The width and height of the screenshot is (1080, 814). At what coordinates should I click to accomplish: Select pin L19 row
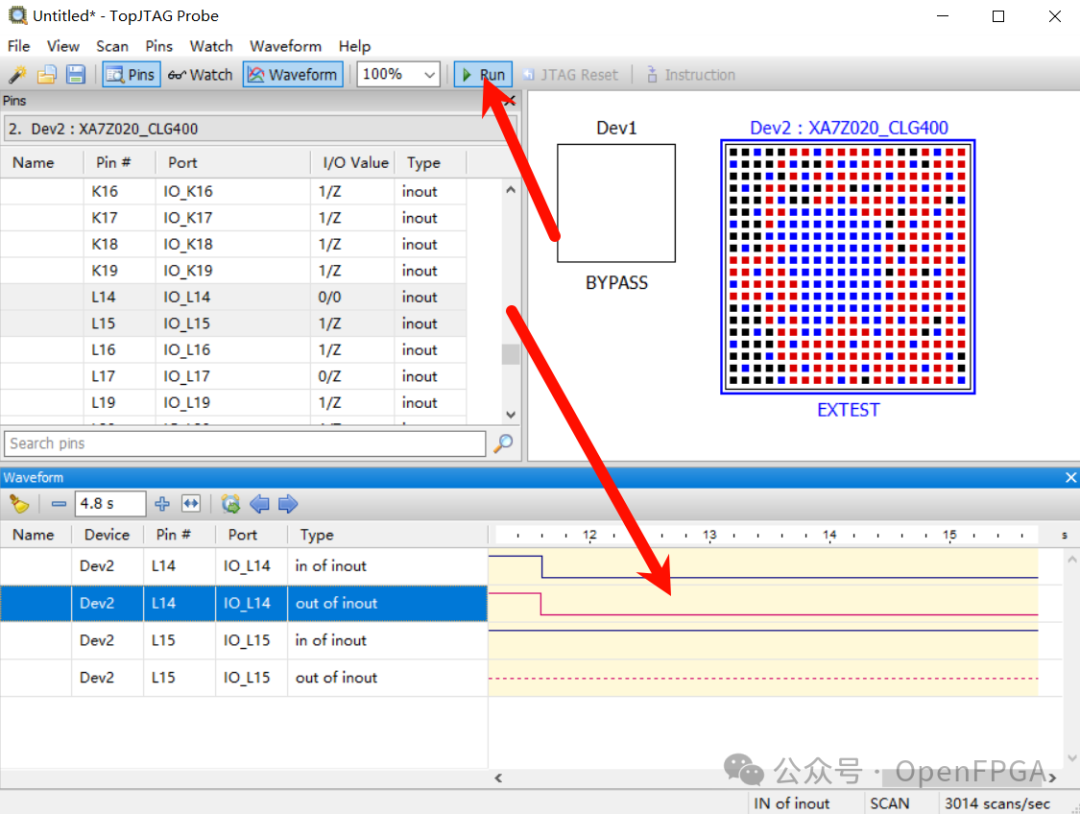tap(233, 403)
